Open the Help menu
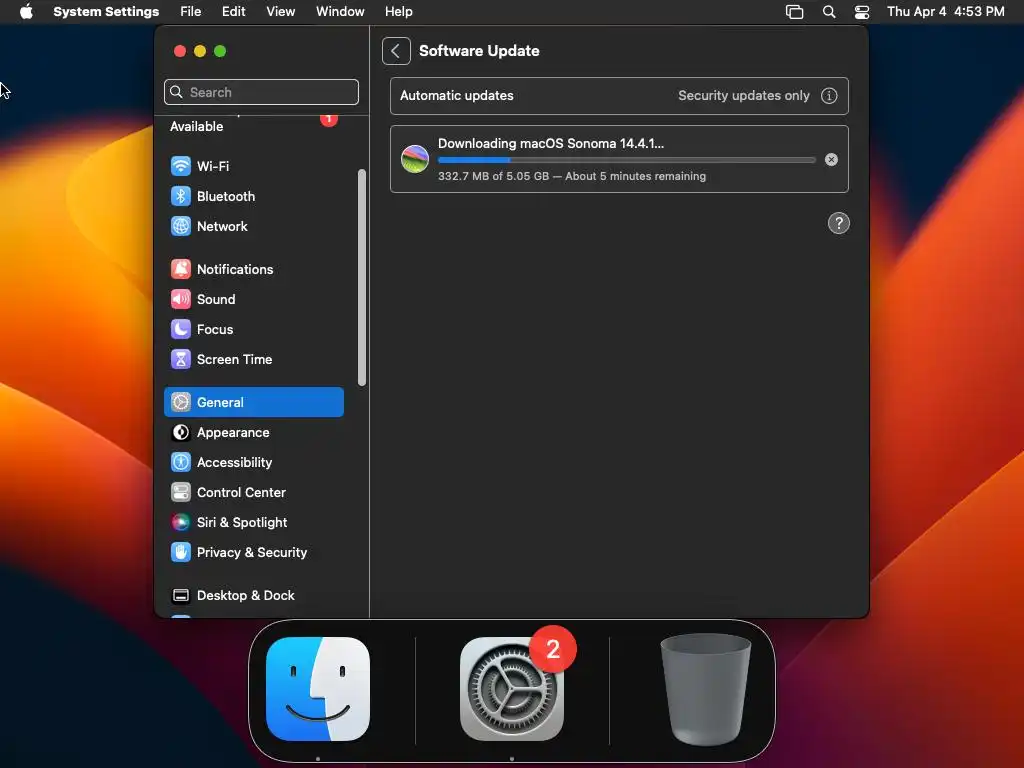The image size is (1024, 768). (398, 12)
